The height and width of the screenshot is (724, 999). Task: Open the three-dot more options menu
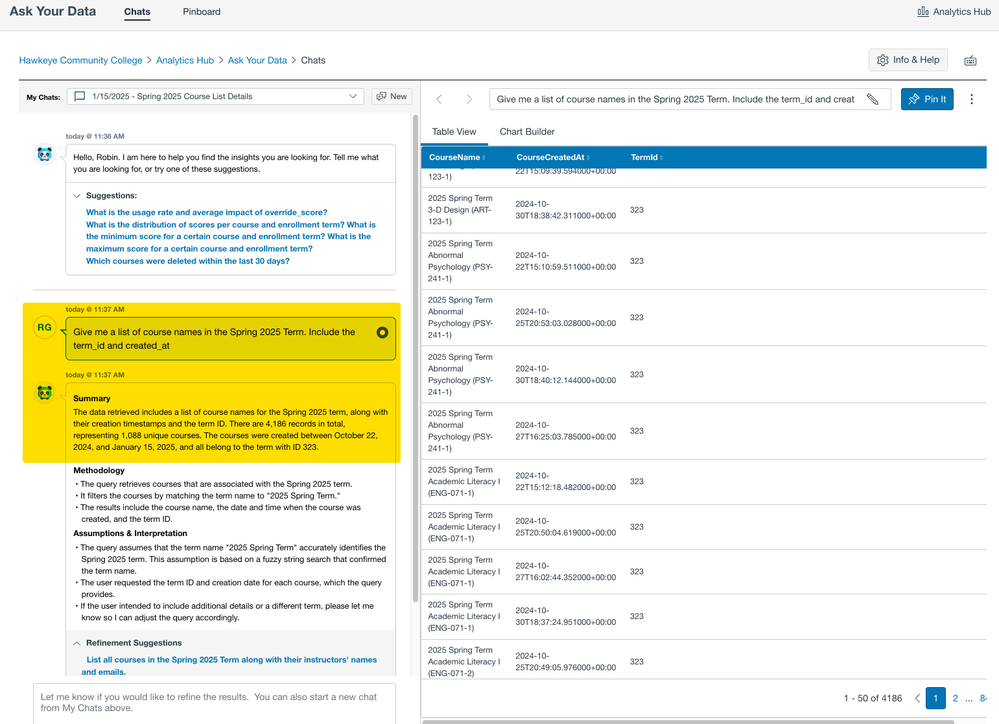coord(972,99)
